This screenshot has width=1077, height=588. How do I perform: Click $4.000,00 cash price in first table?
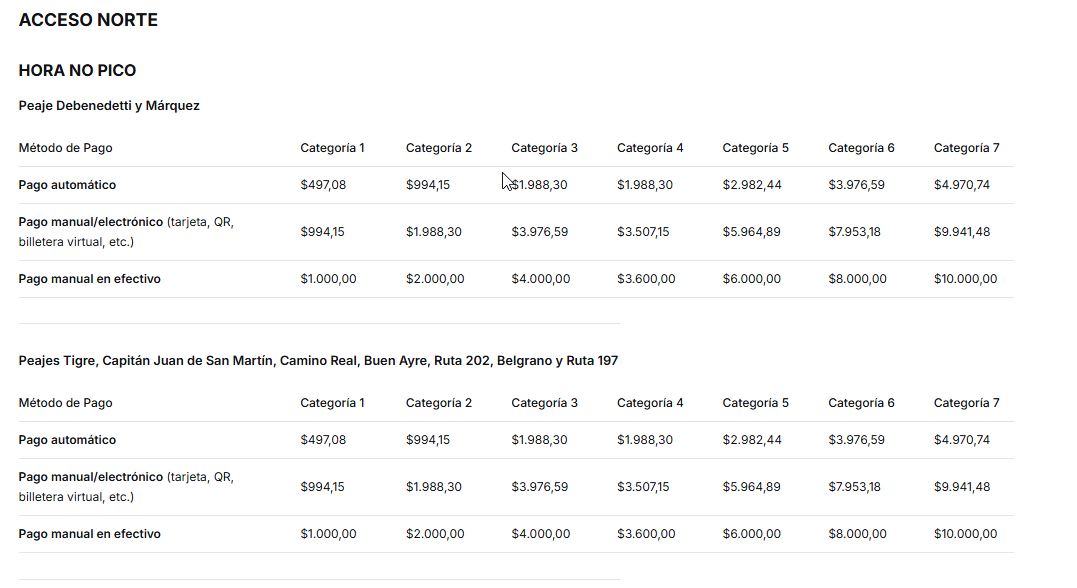(541, 279)
